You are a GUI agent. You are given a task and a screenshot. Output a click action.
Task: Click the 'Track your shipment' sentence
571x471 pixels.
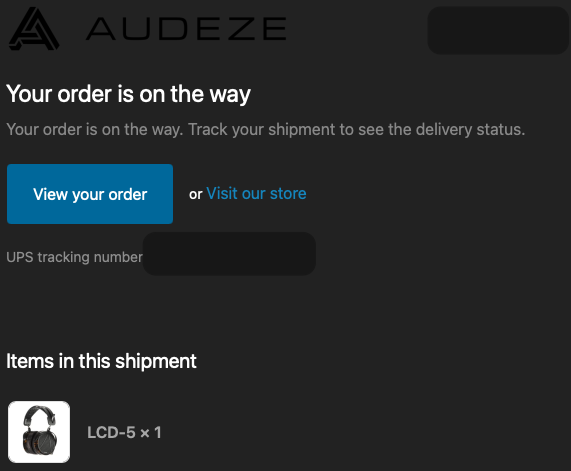(357, 130)
